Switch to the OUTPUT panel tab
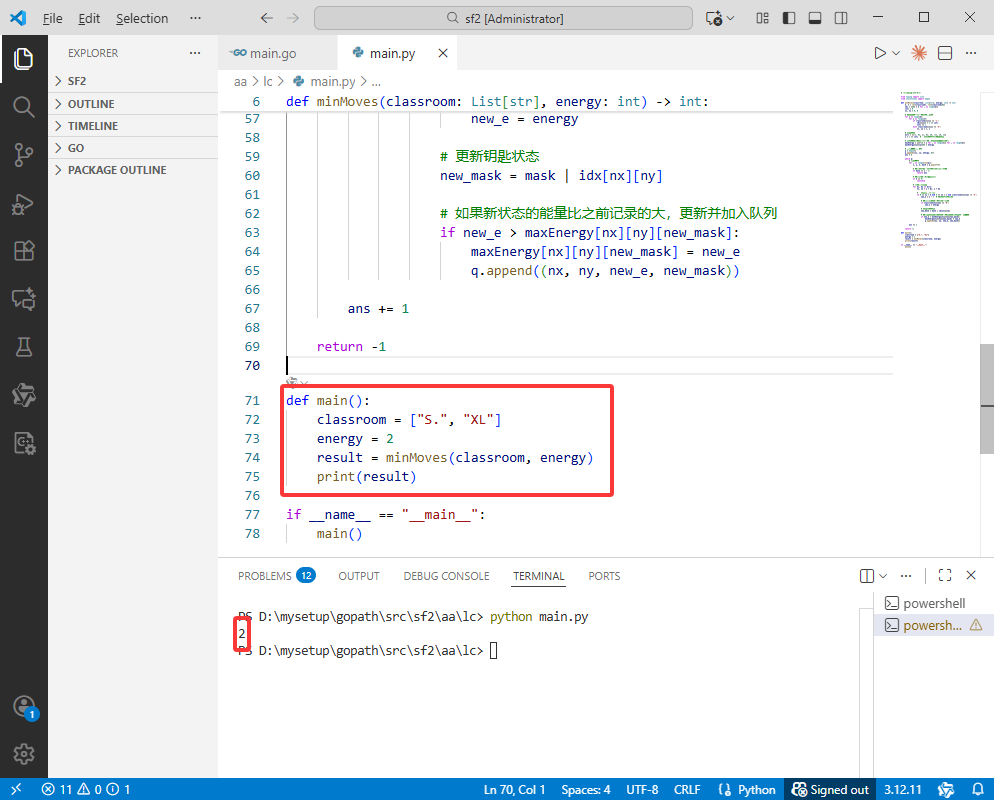The image size is (994, 800). click(359, 576)
